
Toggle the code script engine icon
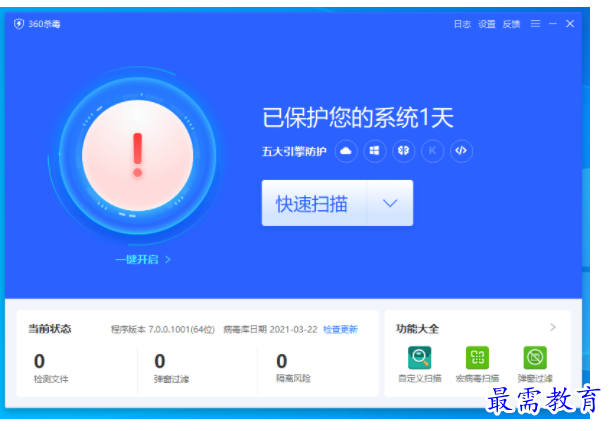461,151
